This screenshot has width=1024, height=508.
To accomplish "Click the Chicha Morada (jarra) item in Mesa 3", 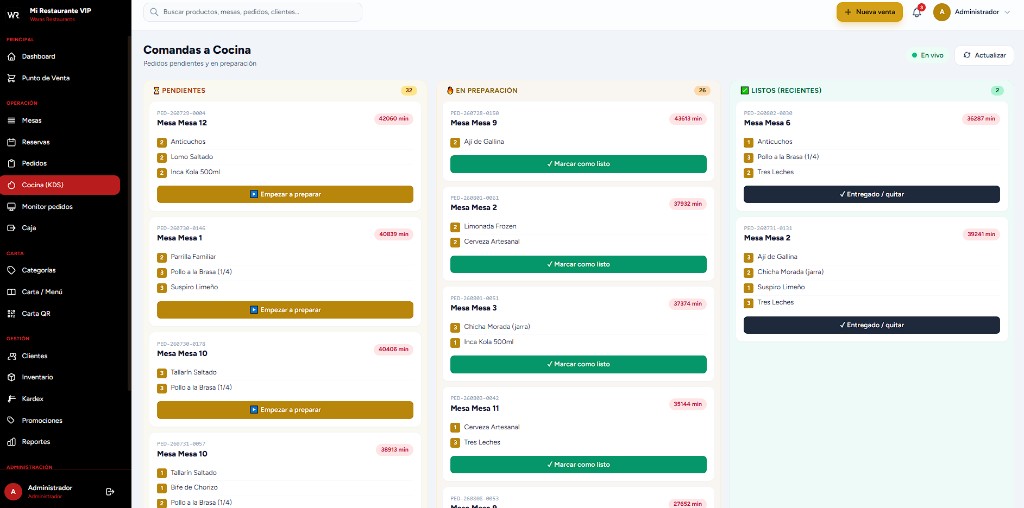I will tap(495, 326).
